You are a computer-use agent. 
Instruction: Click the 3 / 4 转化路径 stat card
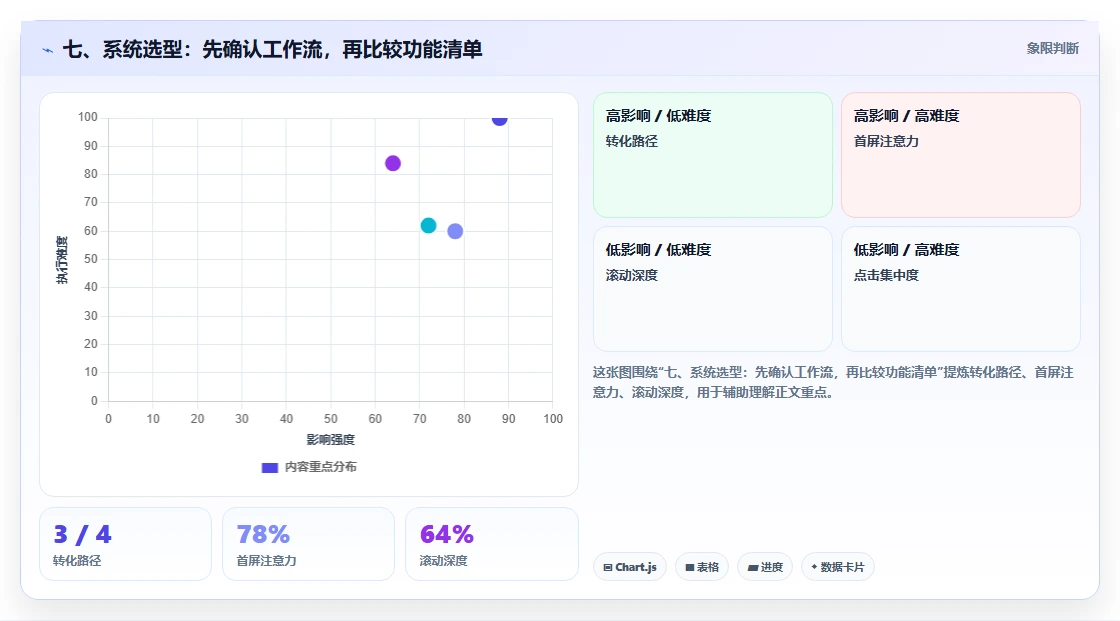coord(126,544)
